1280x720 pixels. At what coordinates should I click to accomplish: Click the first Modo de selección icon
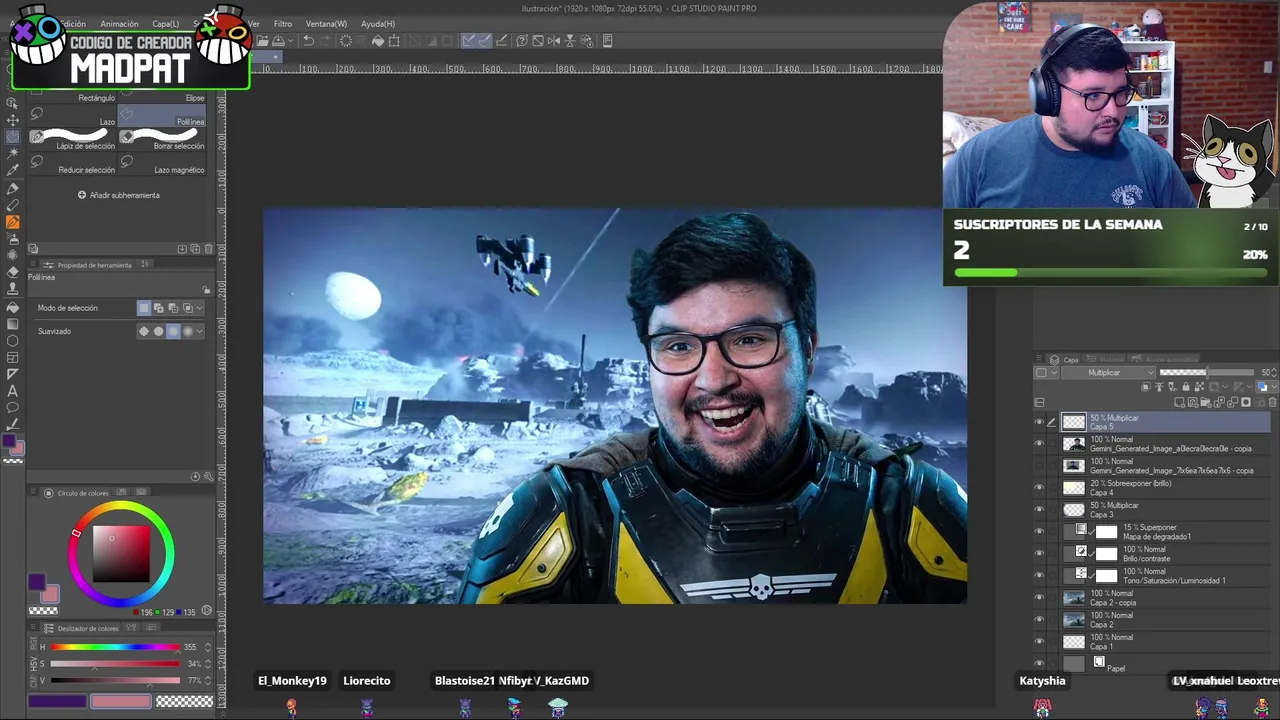click(x=144, y=308)
